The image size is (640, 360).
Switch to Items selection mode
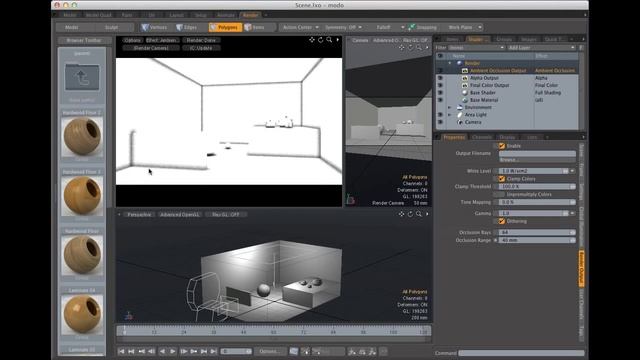pyautogui.click(x=255, y=27)
